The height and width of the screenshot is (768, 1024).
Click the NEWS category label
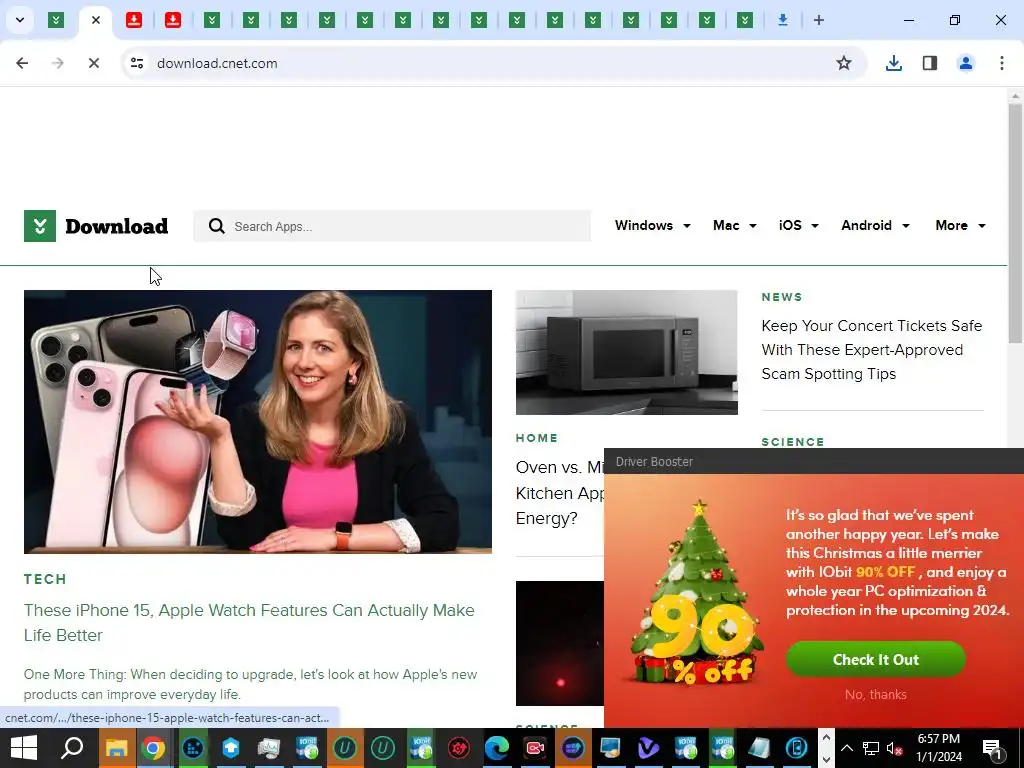tap(782, 297)
